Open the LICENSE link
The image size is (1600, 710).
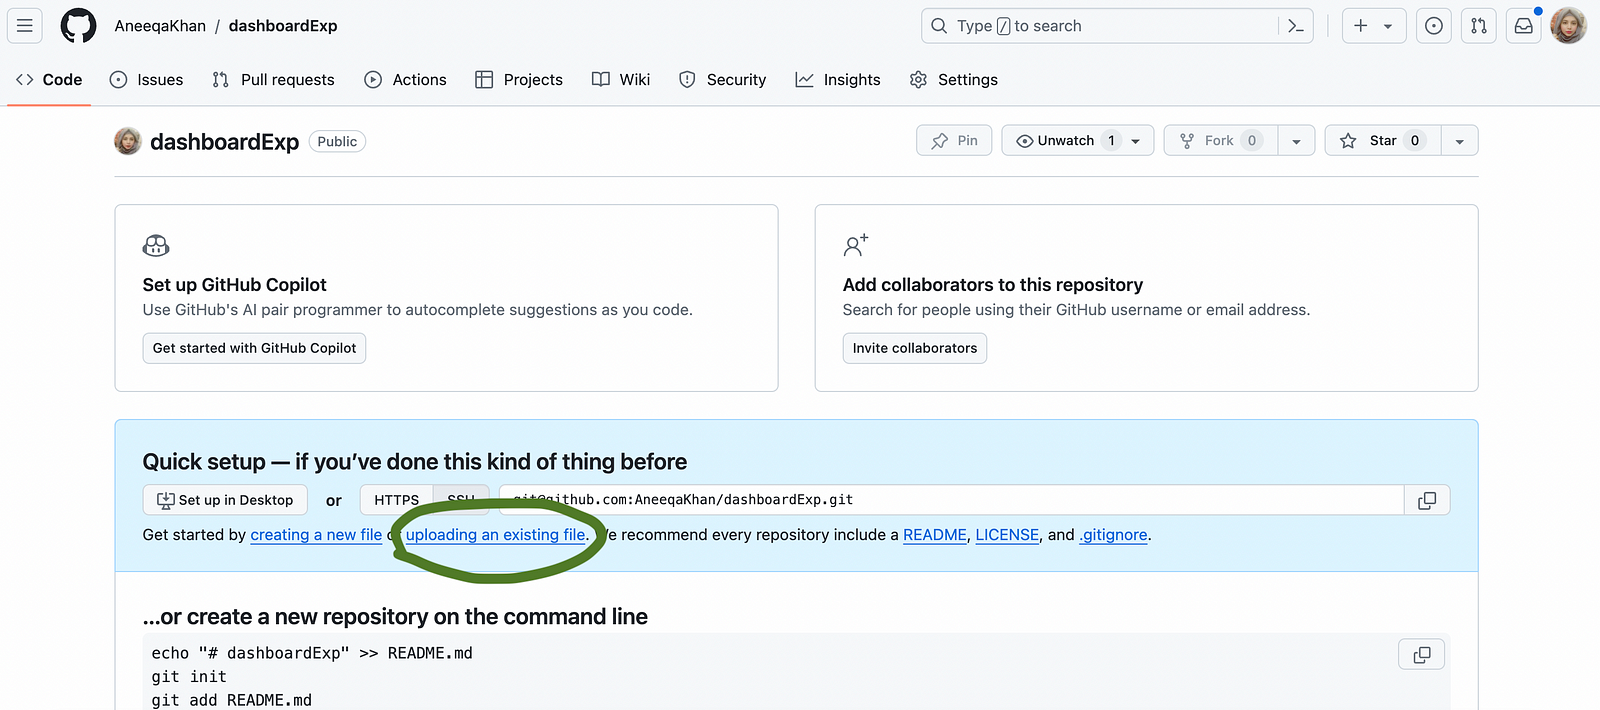pyautogui.click(x=1007, y=535)
